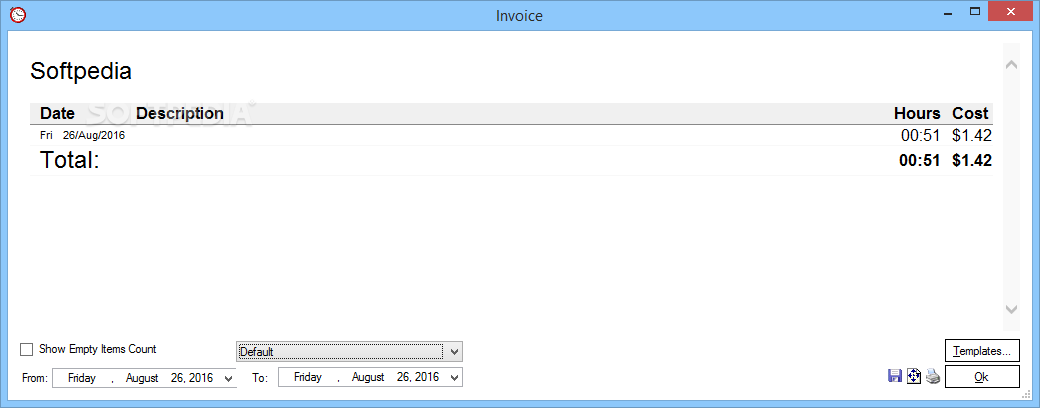This screenshot has height=408, width=1040.
Task: Click the Total: label
Action: click(x=70, y=161)
